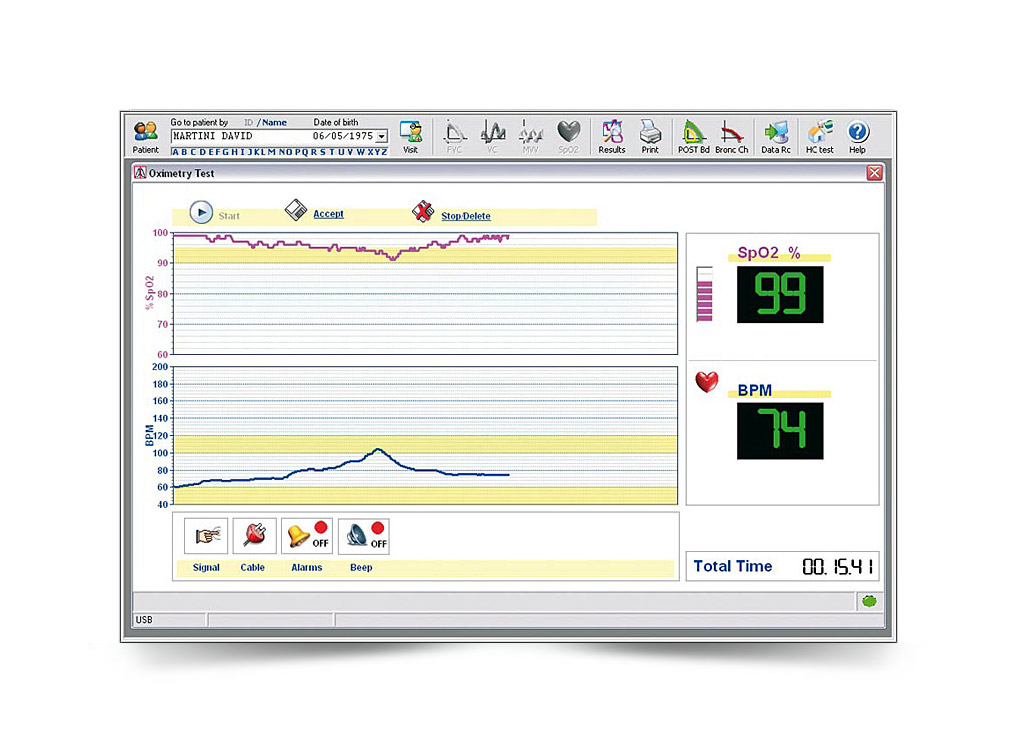The image size is (1018, 753).
Task: Toggle the Beep OFF speaker button
Action: 364,537
